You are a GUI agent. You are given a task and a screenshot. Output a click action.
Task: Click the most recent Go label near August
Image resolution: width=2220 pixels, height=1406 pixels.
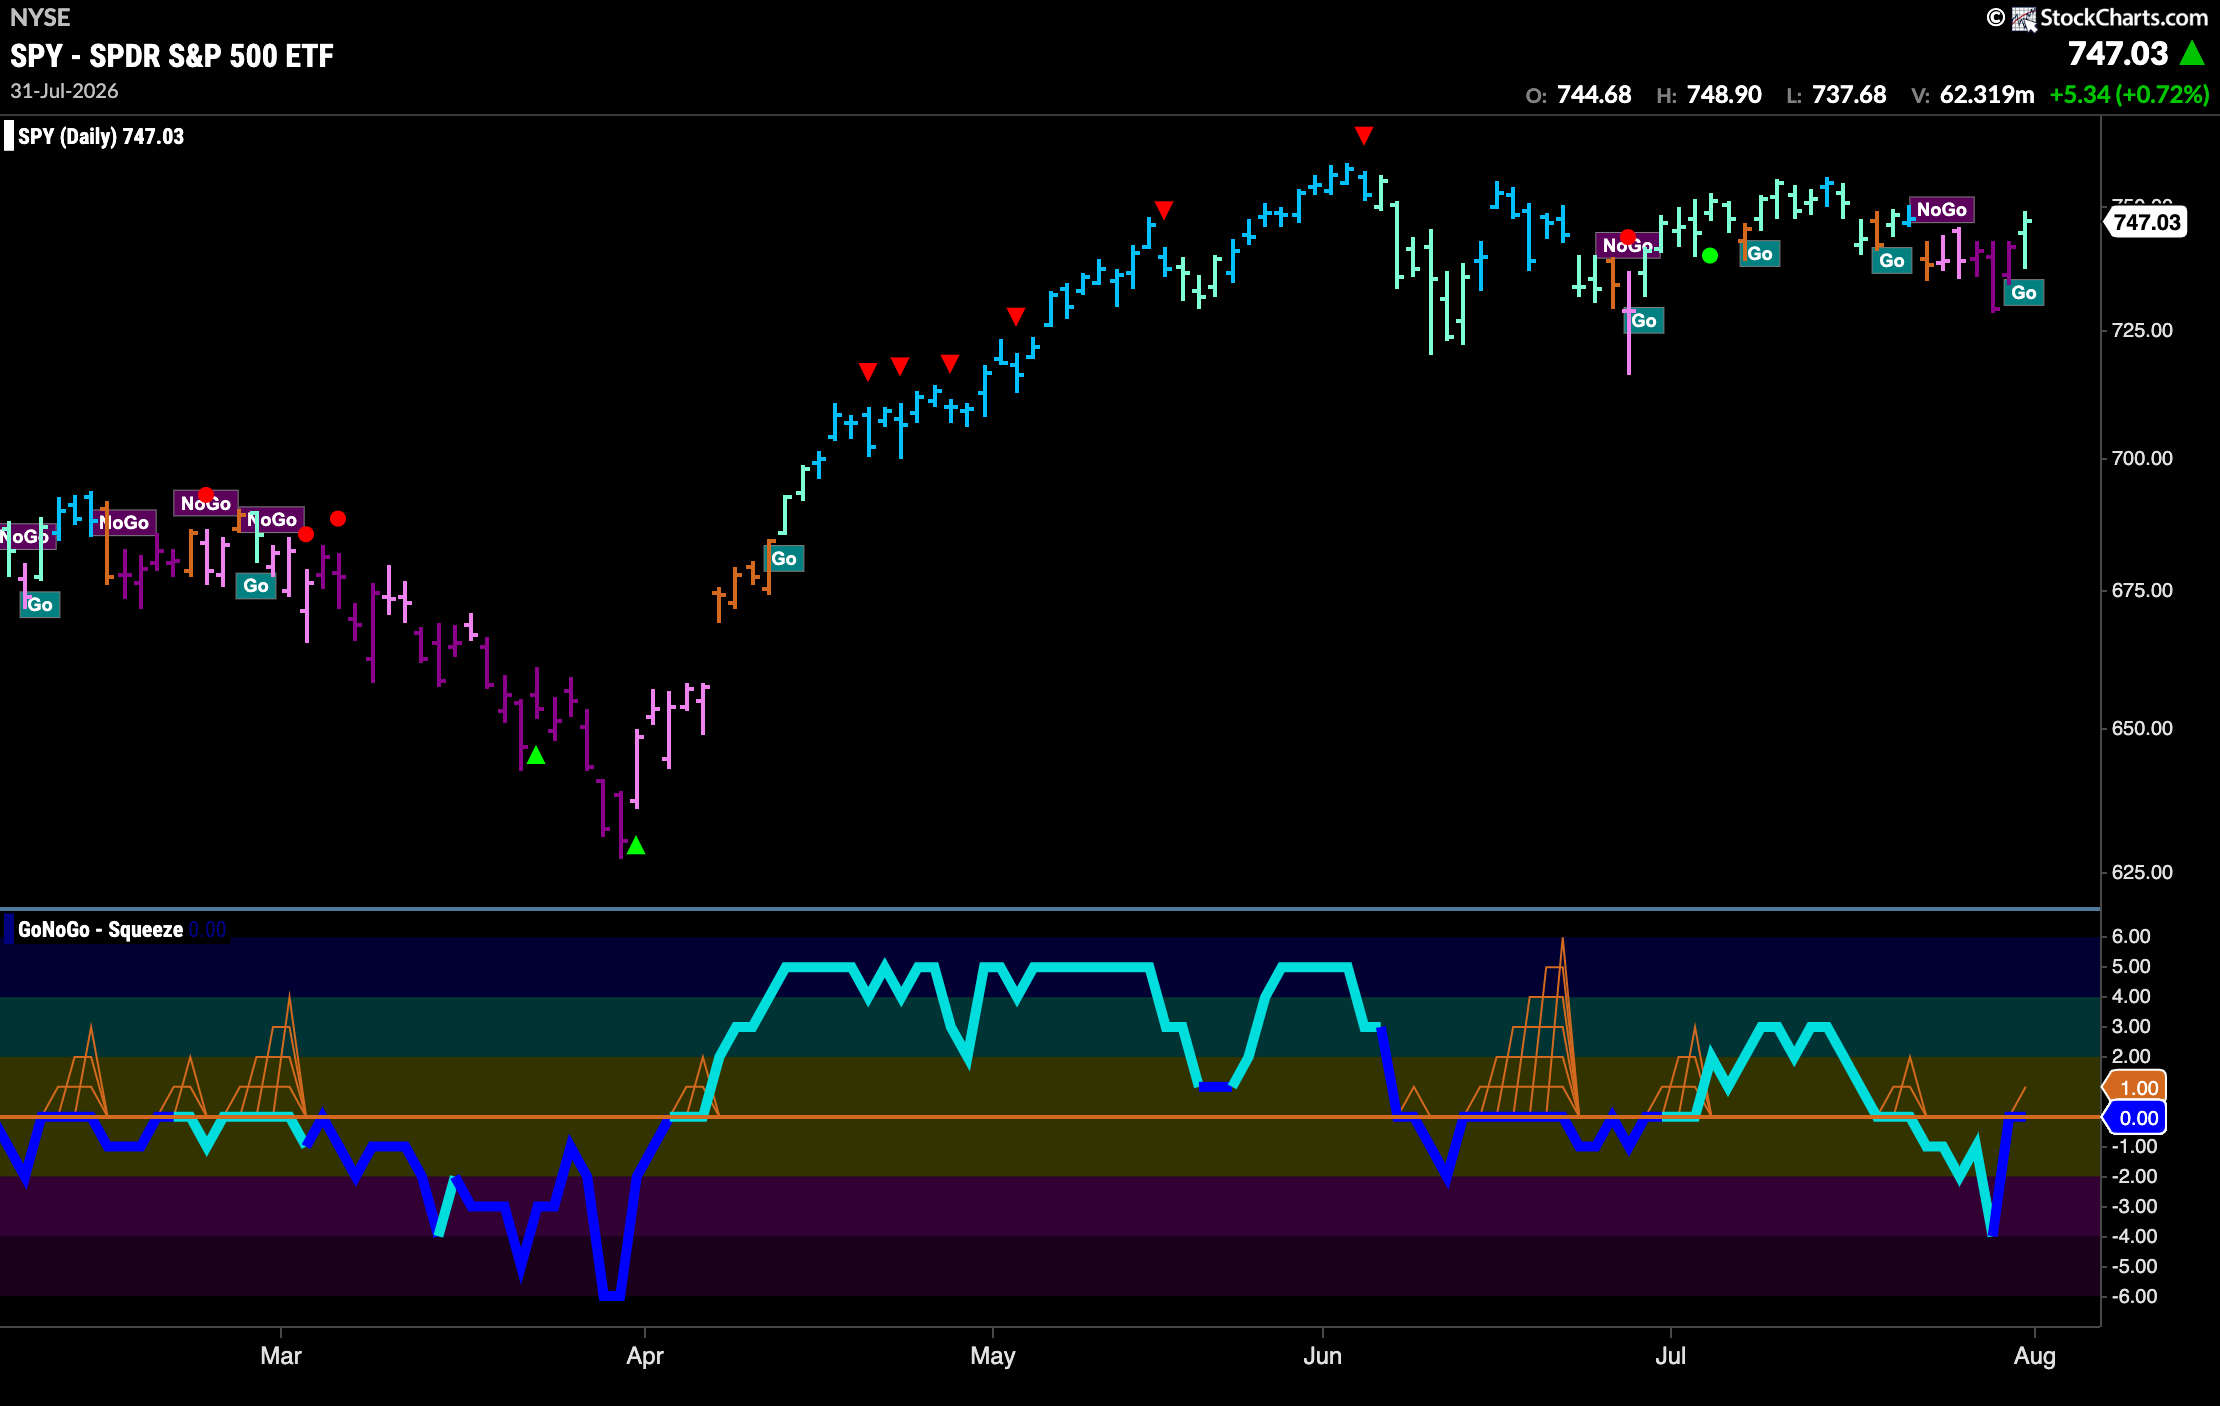(2024, 292)
